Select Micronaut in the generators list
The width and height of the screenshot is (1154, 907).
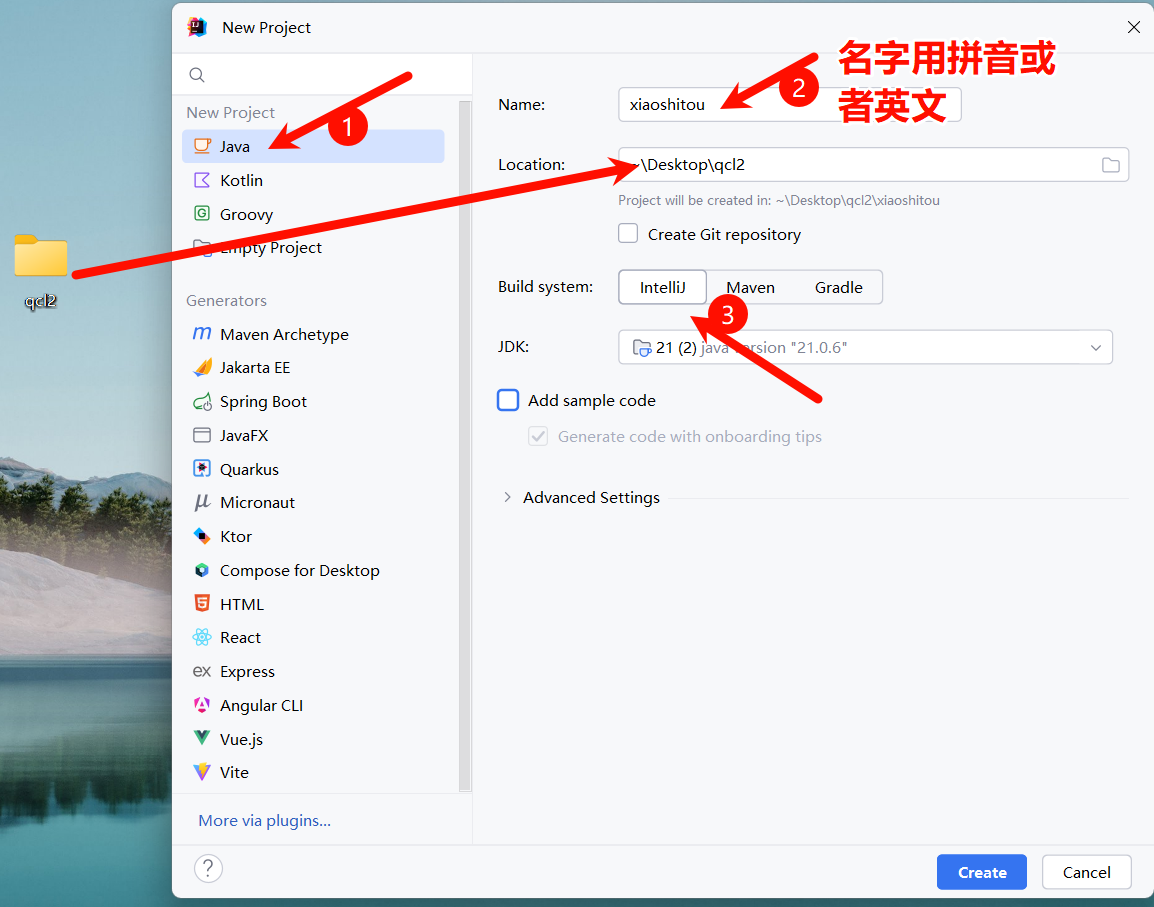[x=313, y=503]
